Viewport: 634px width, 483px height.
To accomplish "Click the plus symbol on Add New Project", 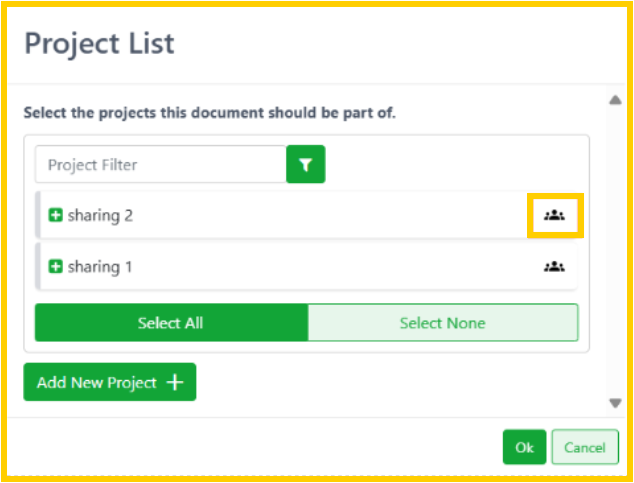I will pos(175,382).
